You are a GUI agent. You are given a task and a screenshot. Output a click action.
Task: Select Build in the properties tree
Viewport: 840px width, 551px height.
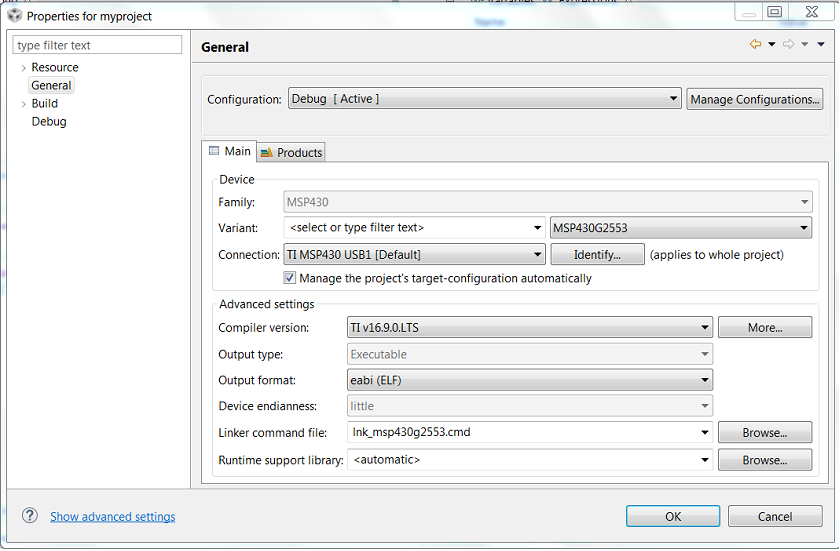(x=44, y=103)
